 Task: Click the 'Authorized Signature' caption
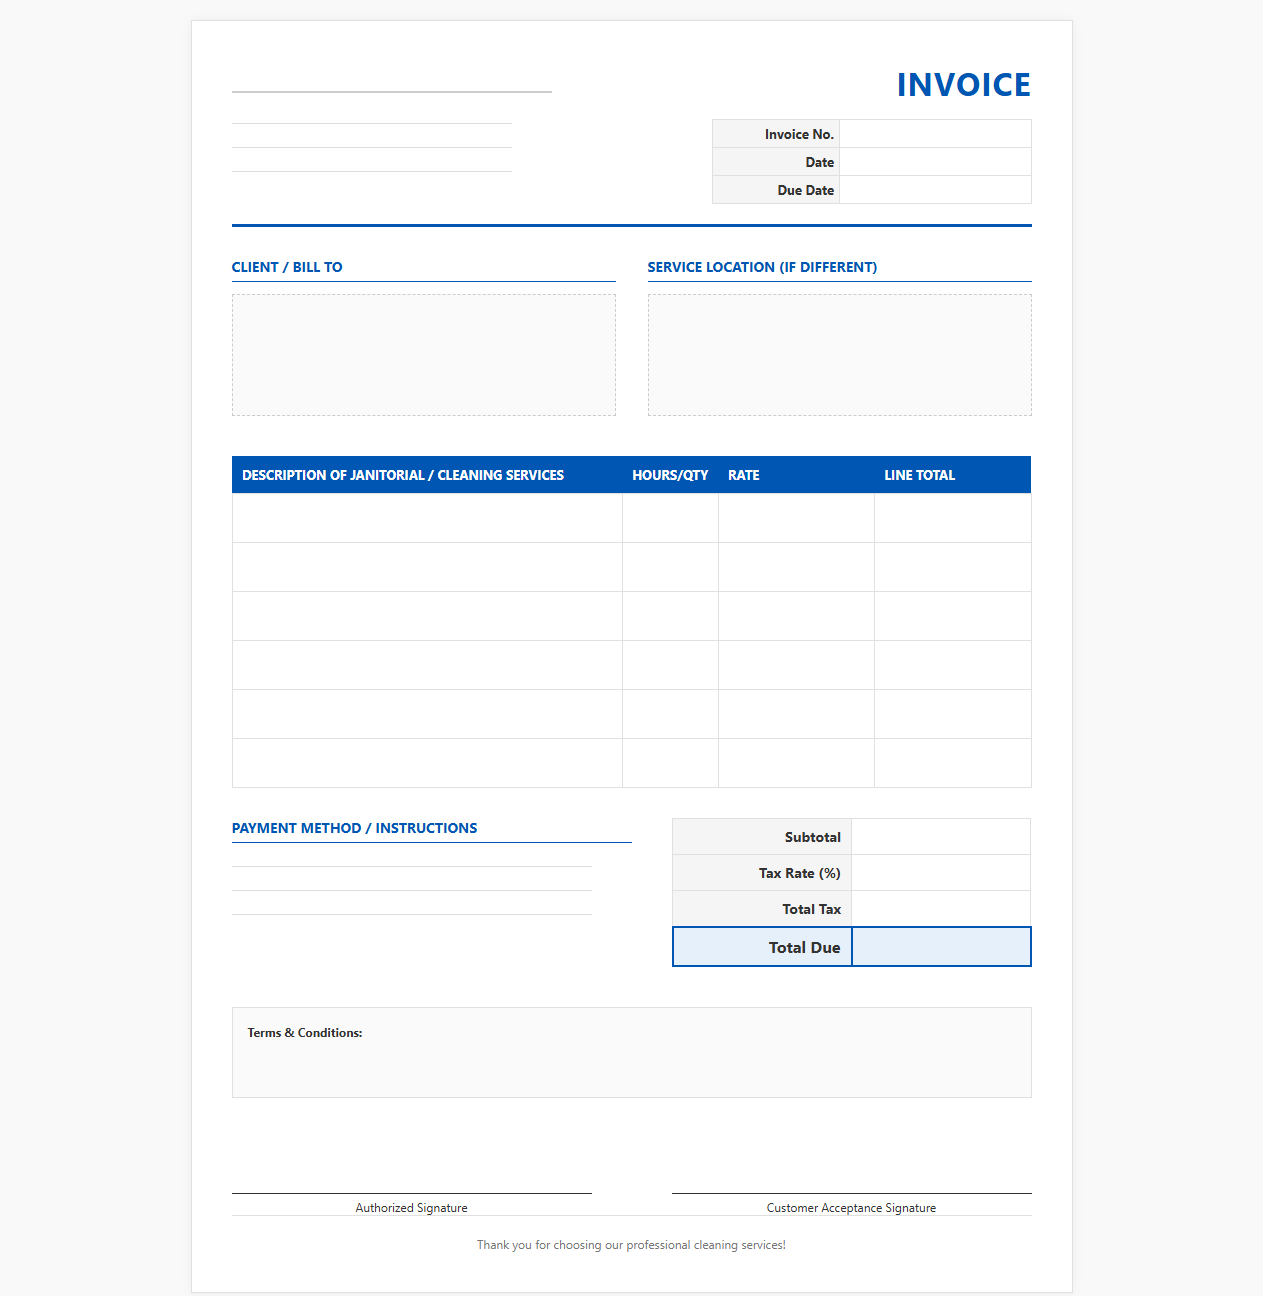click(x=412, y=1208)
